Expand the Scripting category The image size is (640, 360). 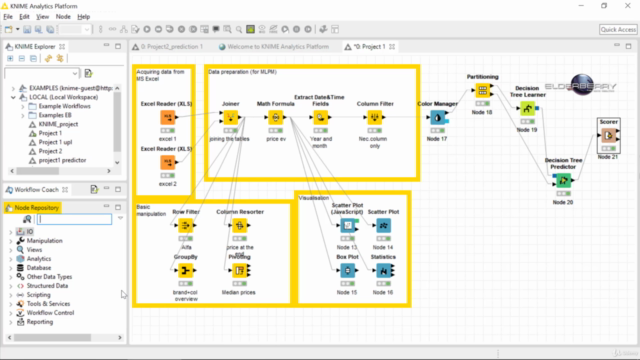pos(11,295)
